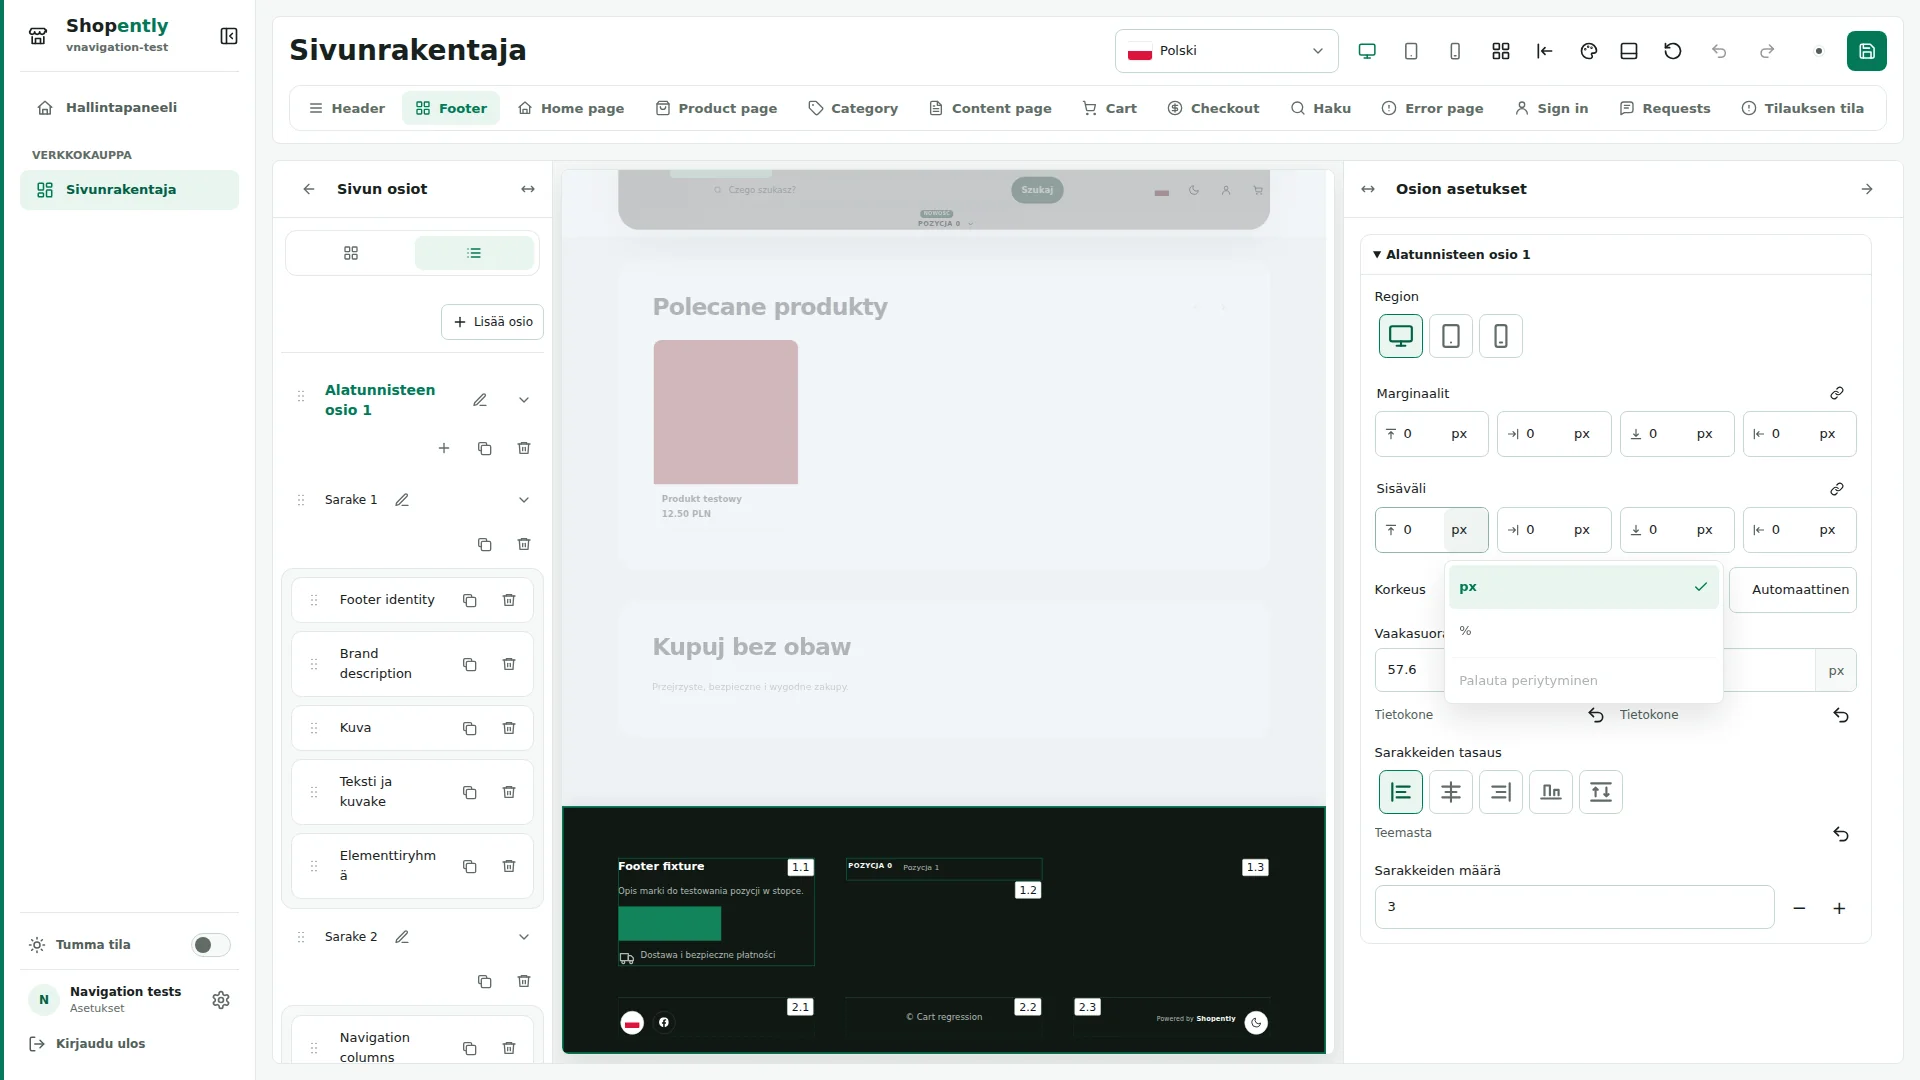
Task: Delete the Footer identity element
Action: coord(509,600)
